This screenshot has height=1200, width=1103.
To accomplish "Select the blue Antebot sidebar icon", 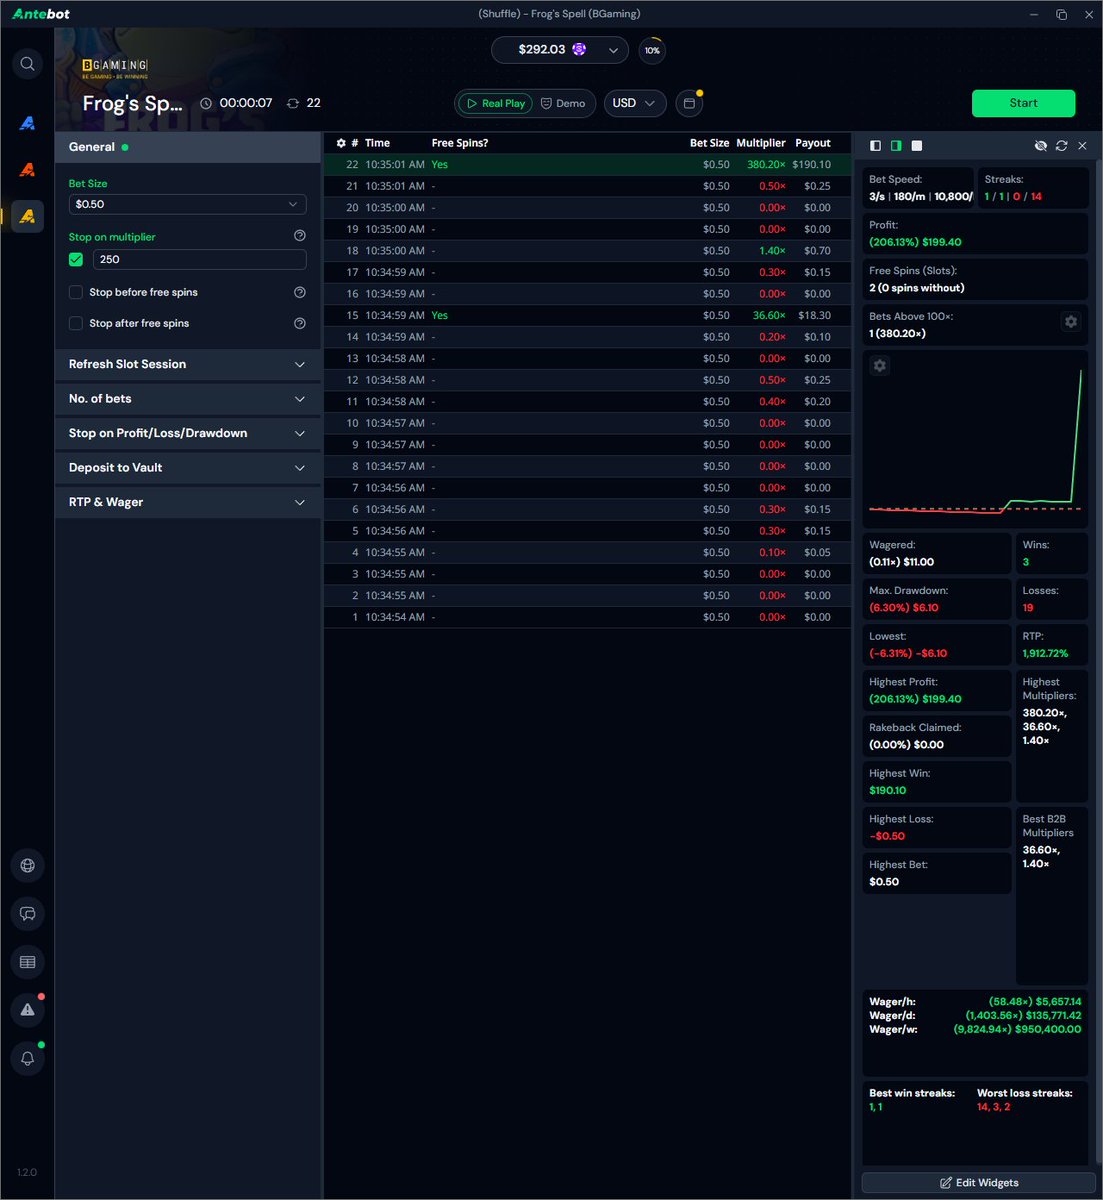I will tap(27, 123).
